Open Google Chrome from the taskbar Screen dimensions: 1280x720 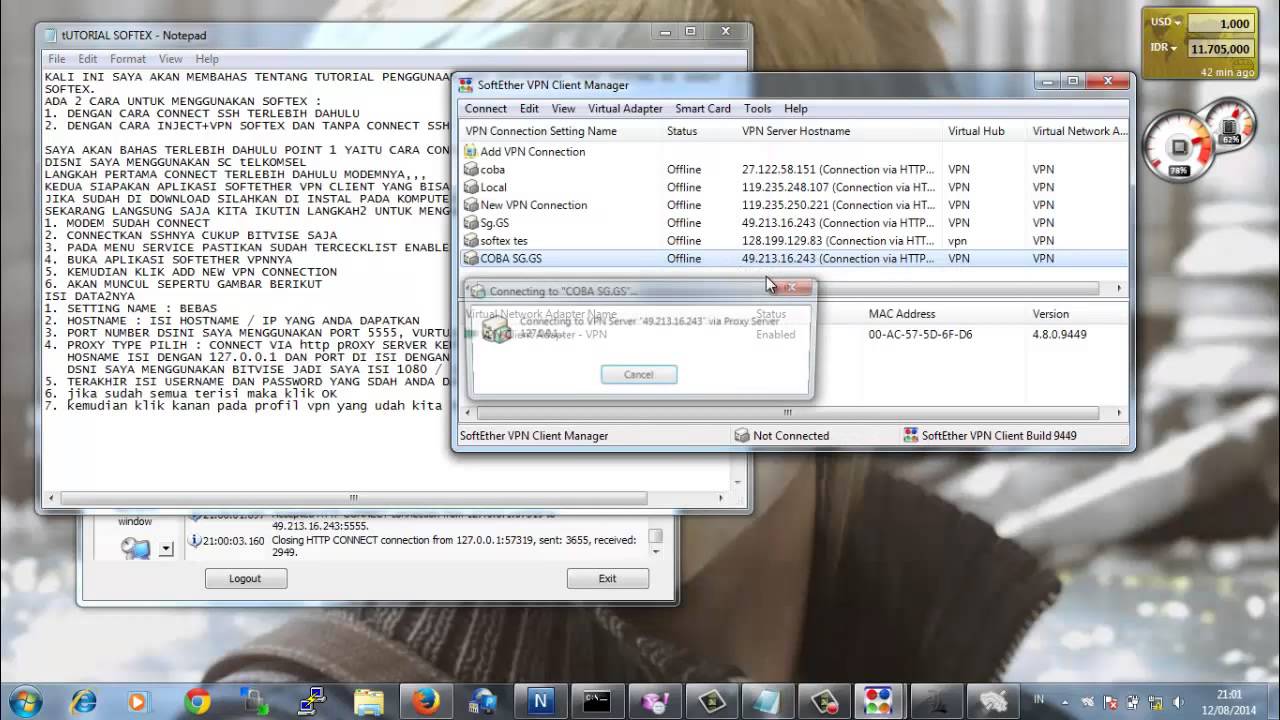(197, 701)
